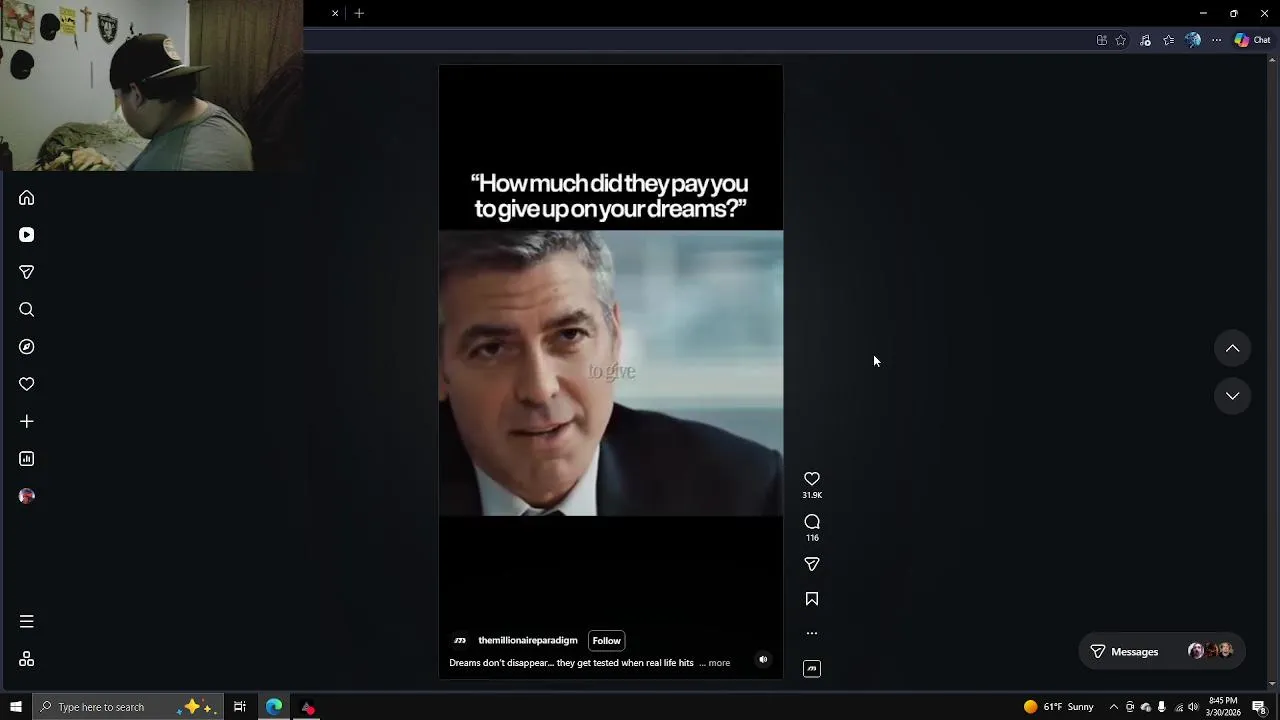Like the reel with heart icon
The width and height of the screenshot is (1280, 720).
pyautogui.click(x=812, y=479)
